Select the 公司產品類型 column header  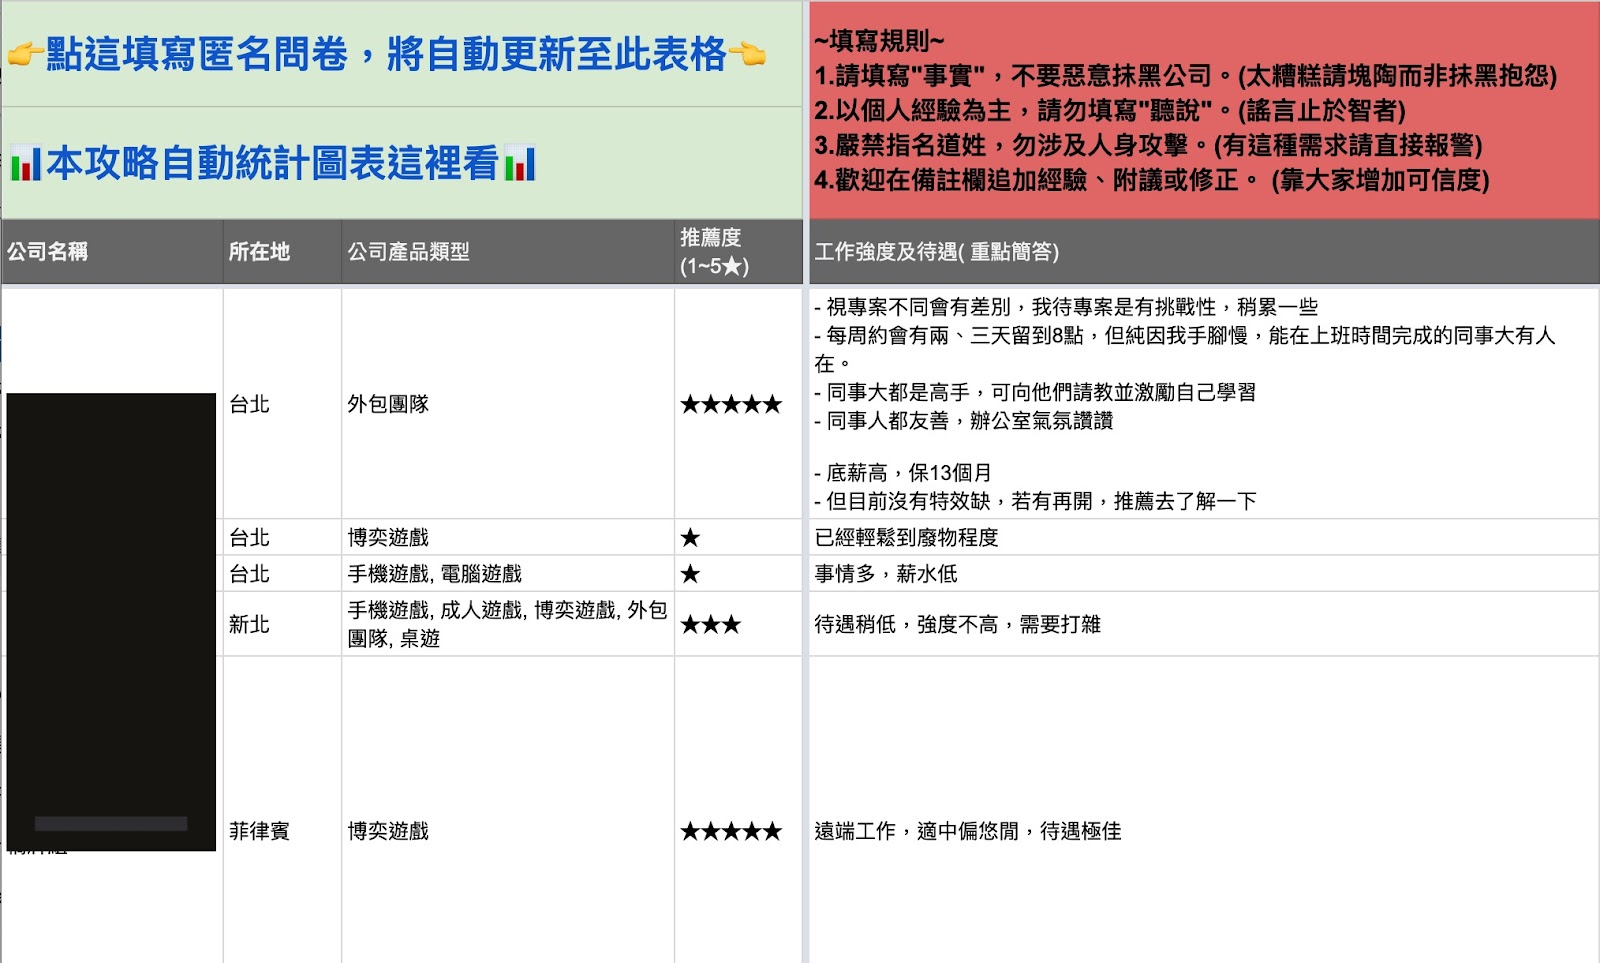pos(508,252)
